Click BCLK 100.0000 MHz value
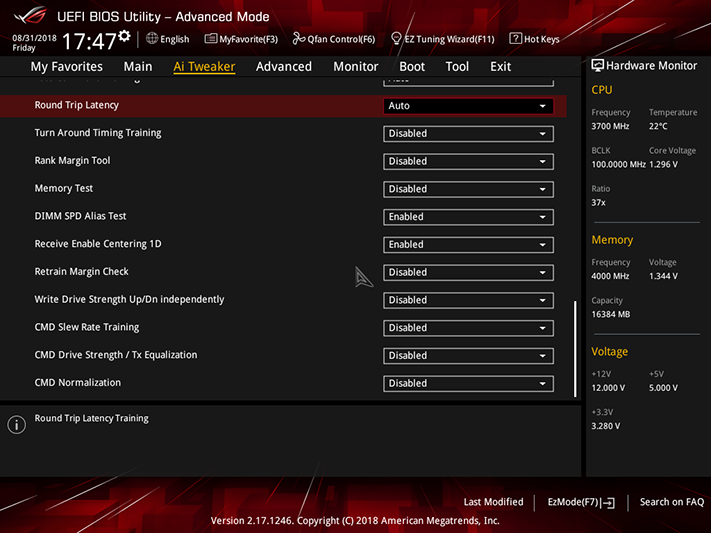Screen dimensions: 711x533 tap(618, 164)
